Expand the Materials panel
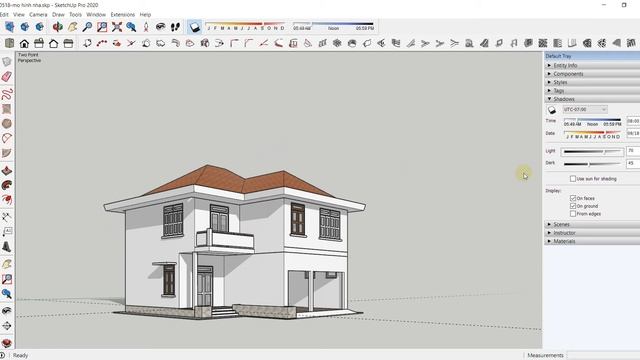This screenshot has width=640, height=360. 592,241
